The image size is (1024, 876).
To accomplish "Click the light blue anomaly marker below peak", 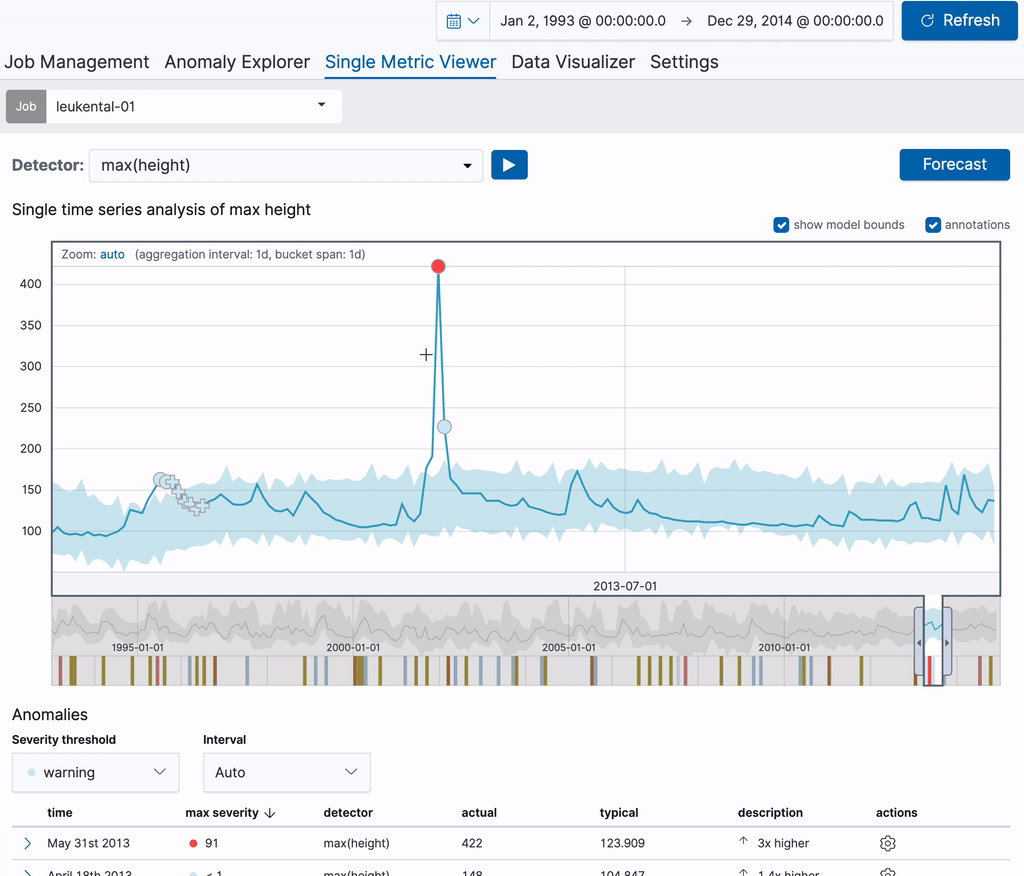I will [444, 427].
